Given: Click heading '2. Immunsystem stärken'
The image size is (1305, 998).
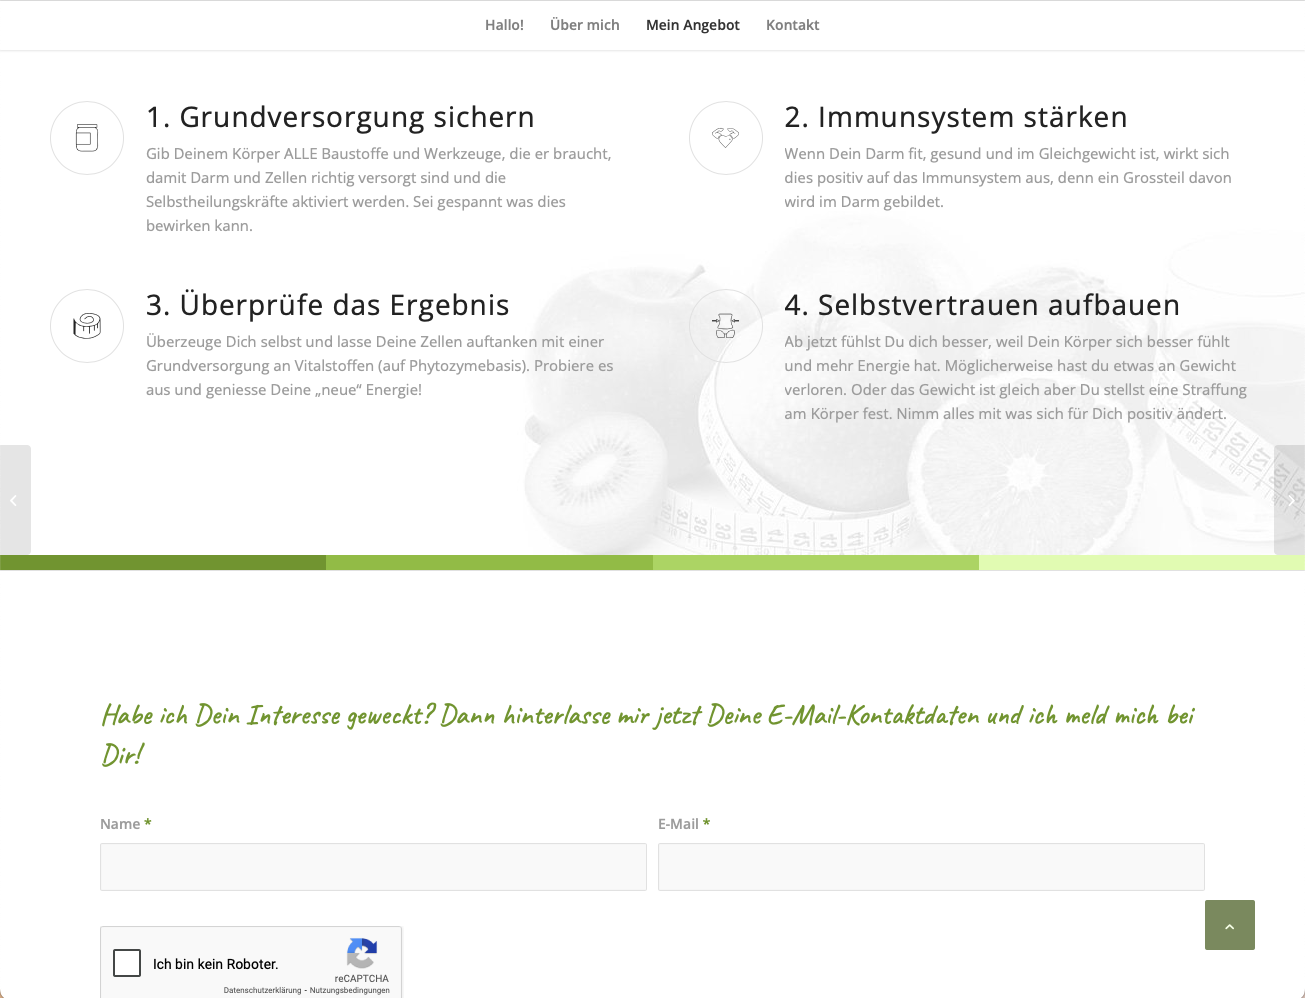Looking at the screenshot, I should 956,117.
